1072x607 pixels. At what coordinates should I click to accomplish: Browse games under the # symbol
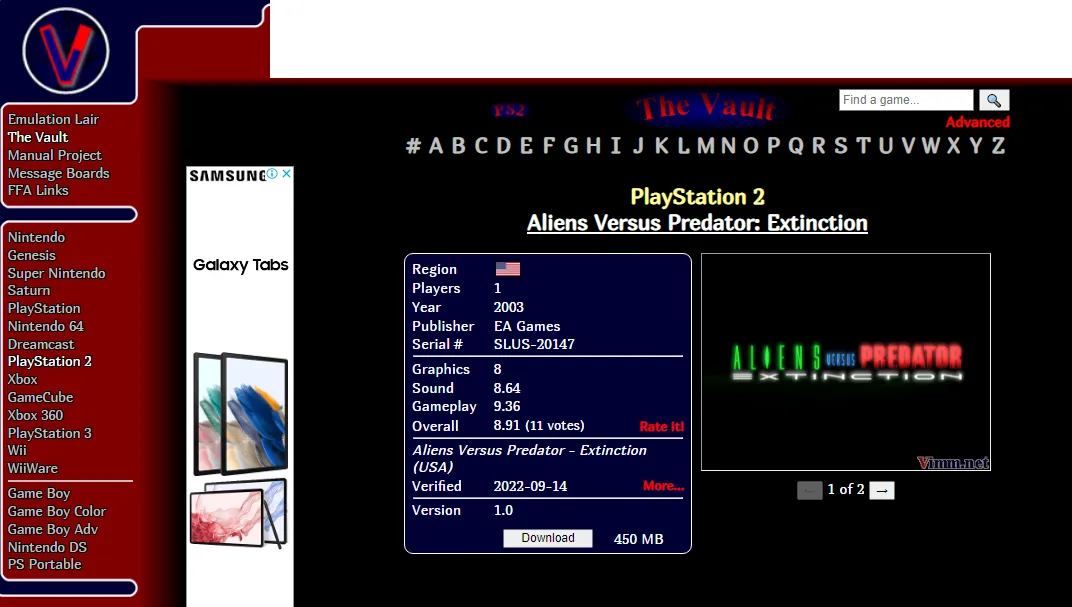coord(413,146)
